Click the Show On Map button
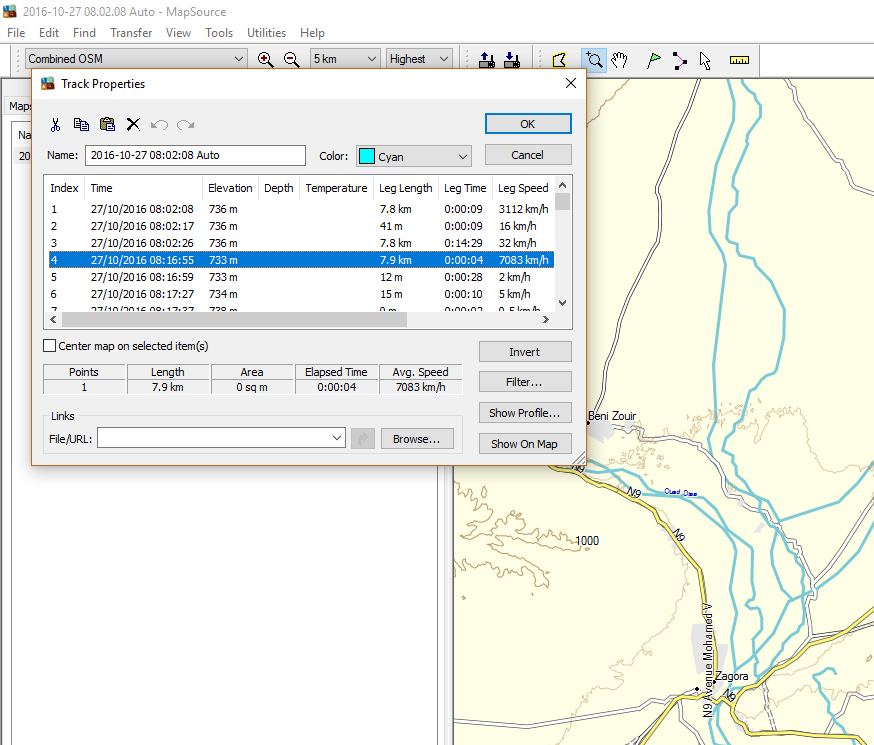The height and width of the screenshot is (745, 874). 525,444
